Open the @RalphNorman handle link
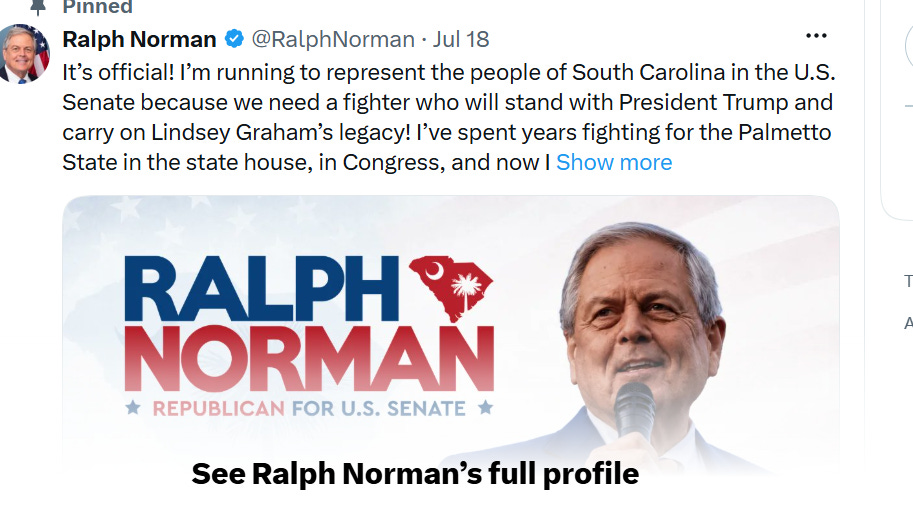Image resolution: width=913 pixels, height=513 pixels. tap(333, 39)
